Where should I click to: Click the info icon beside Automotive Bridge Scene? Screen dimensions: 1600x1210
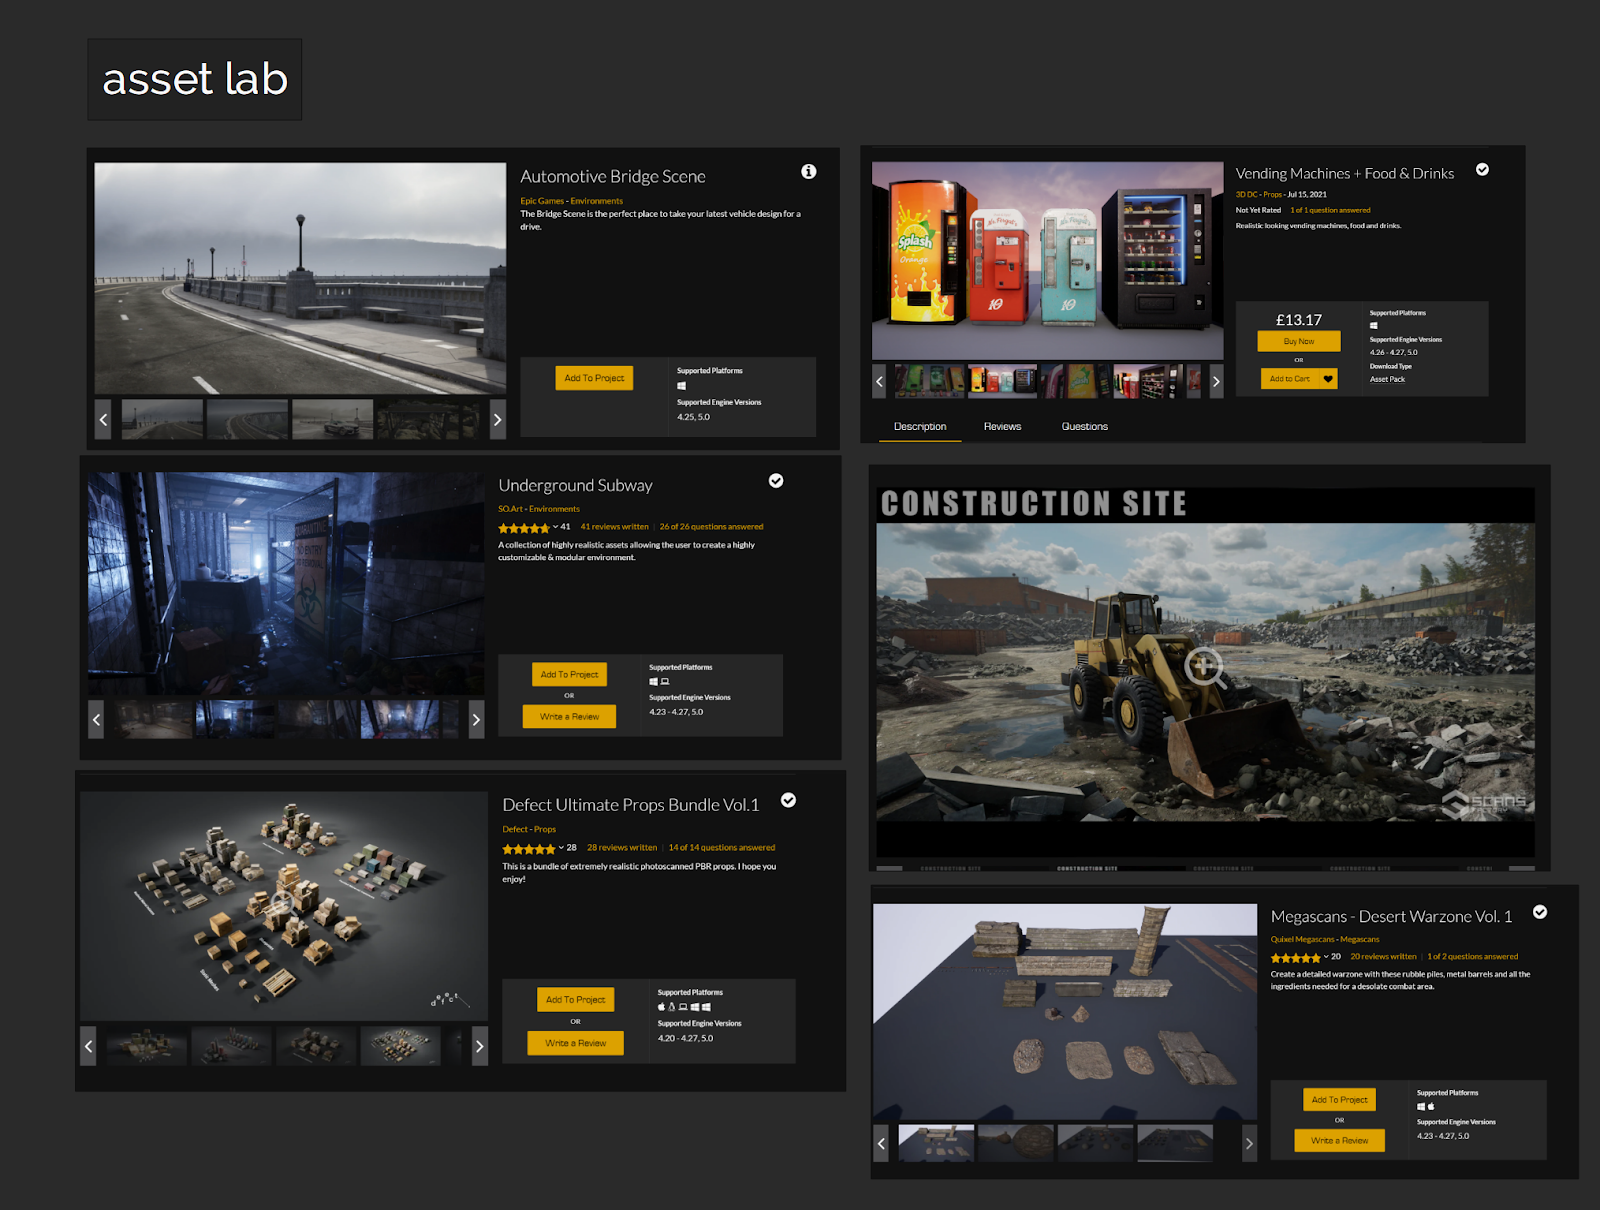pos(809,172)
